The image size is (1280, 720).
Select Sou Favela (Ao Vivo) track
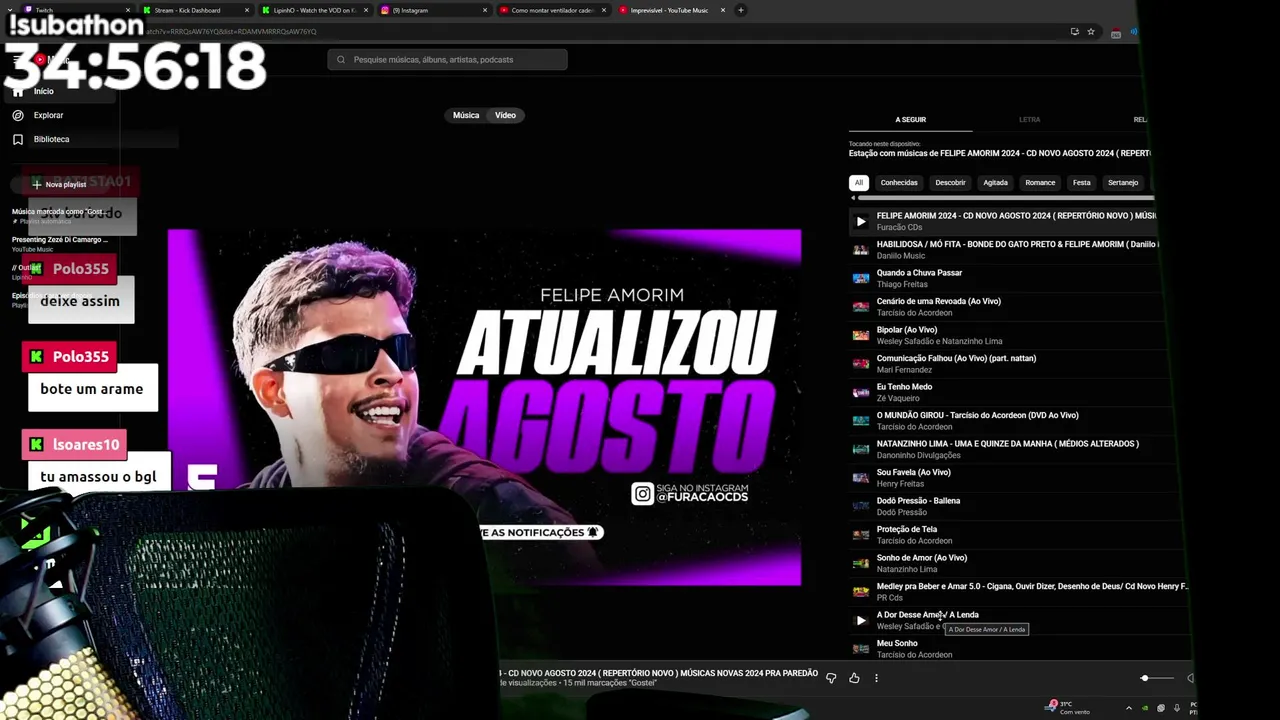(x=913, y=472)
